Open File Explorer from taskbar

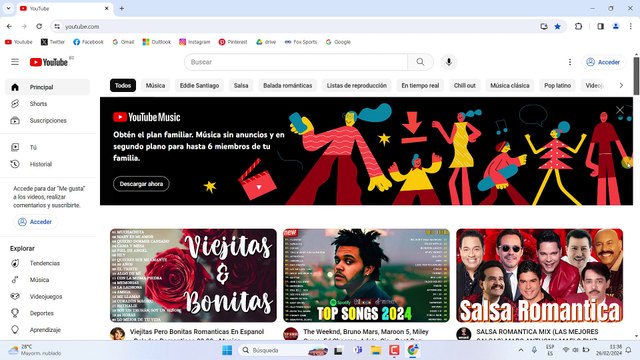[x=376, y=350]
